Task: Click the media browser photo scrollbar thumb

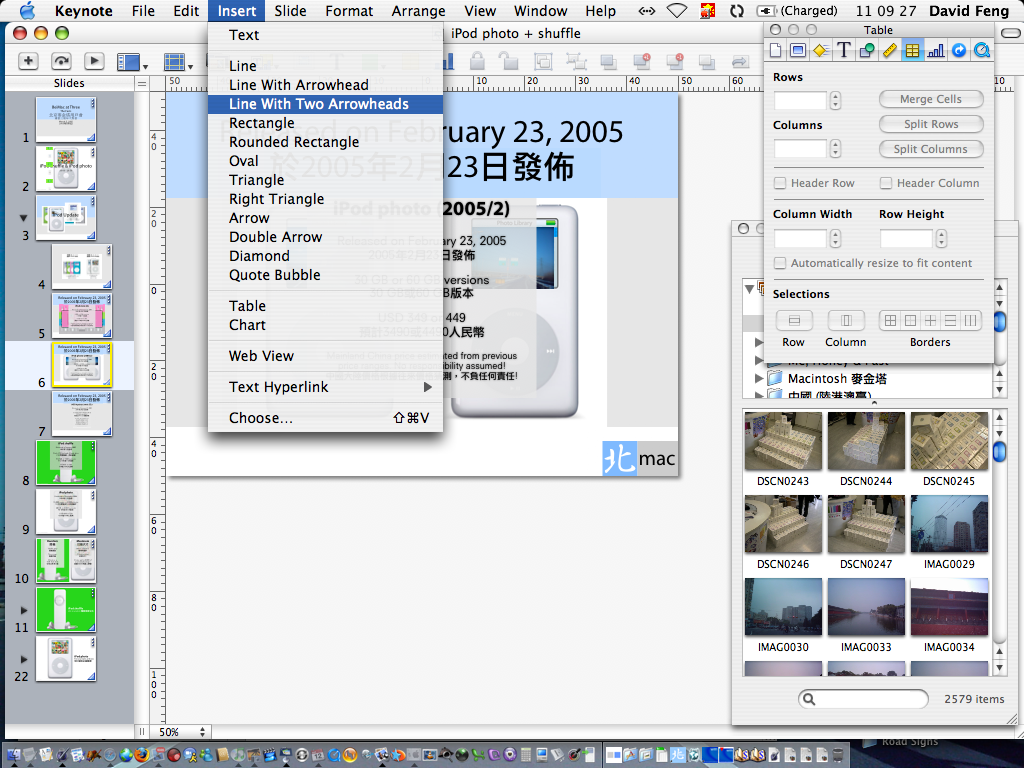Action: point(999,451)
